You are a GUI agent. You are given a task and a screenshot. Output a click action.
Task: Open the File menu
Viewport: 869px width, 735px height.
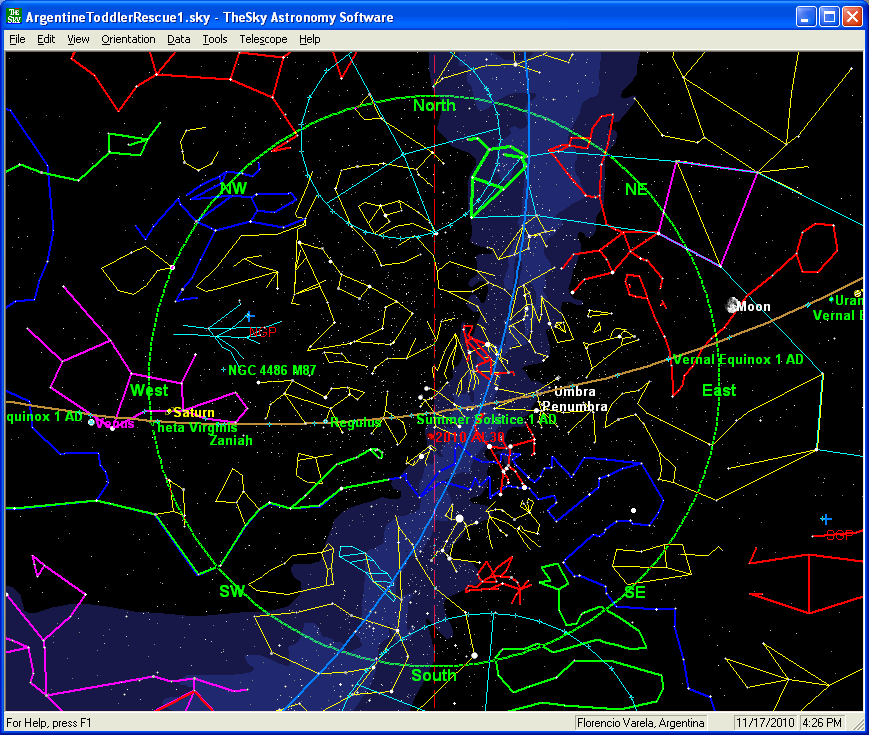17,39
